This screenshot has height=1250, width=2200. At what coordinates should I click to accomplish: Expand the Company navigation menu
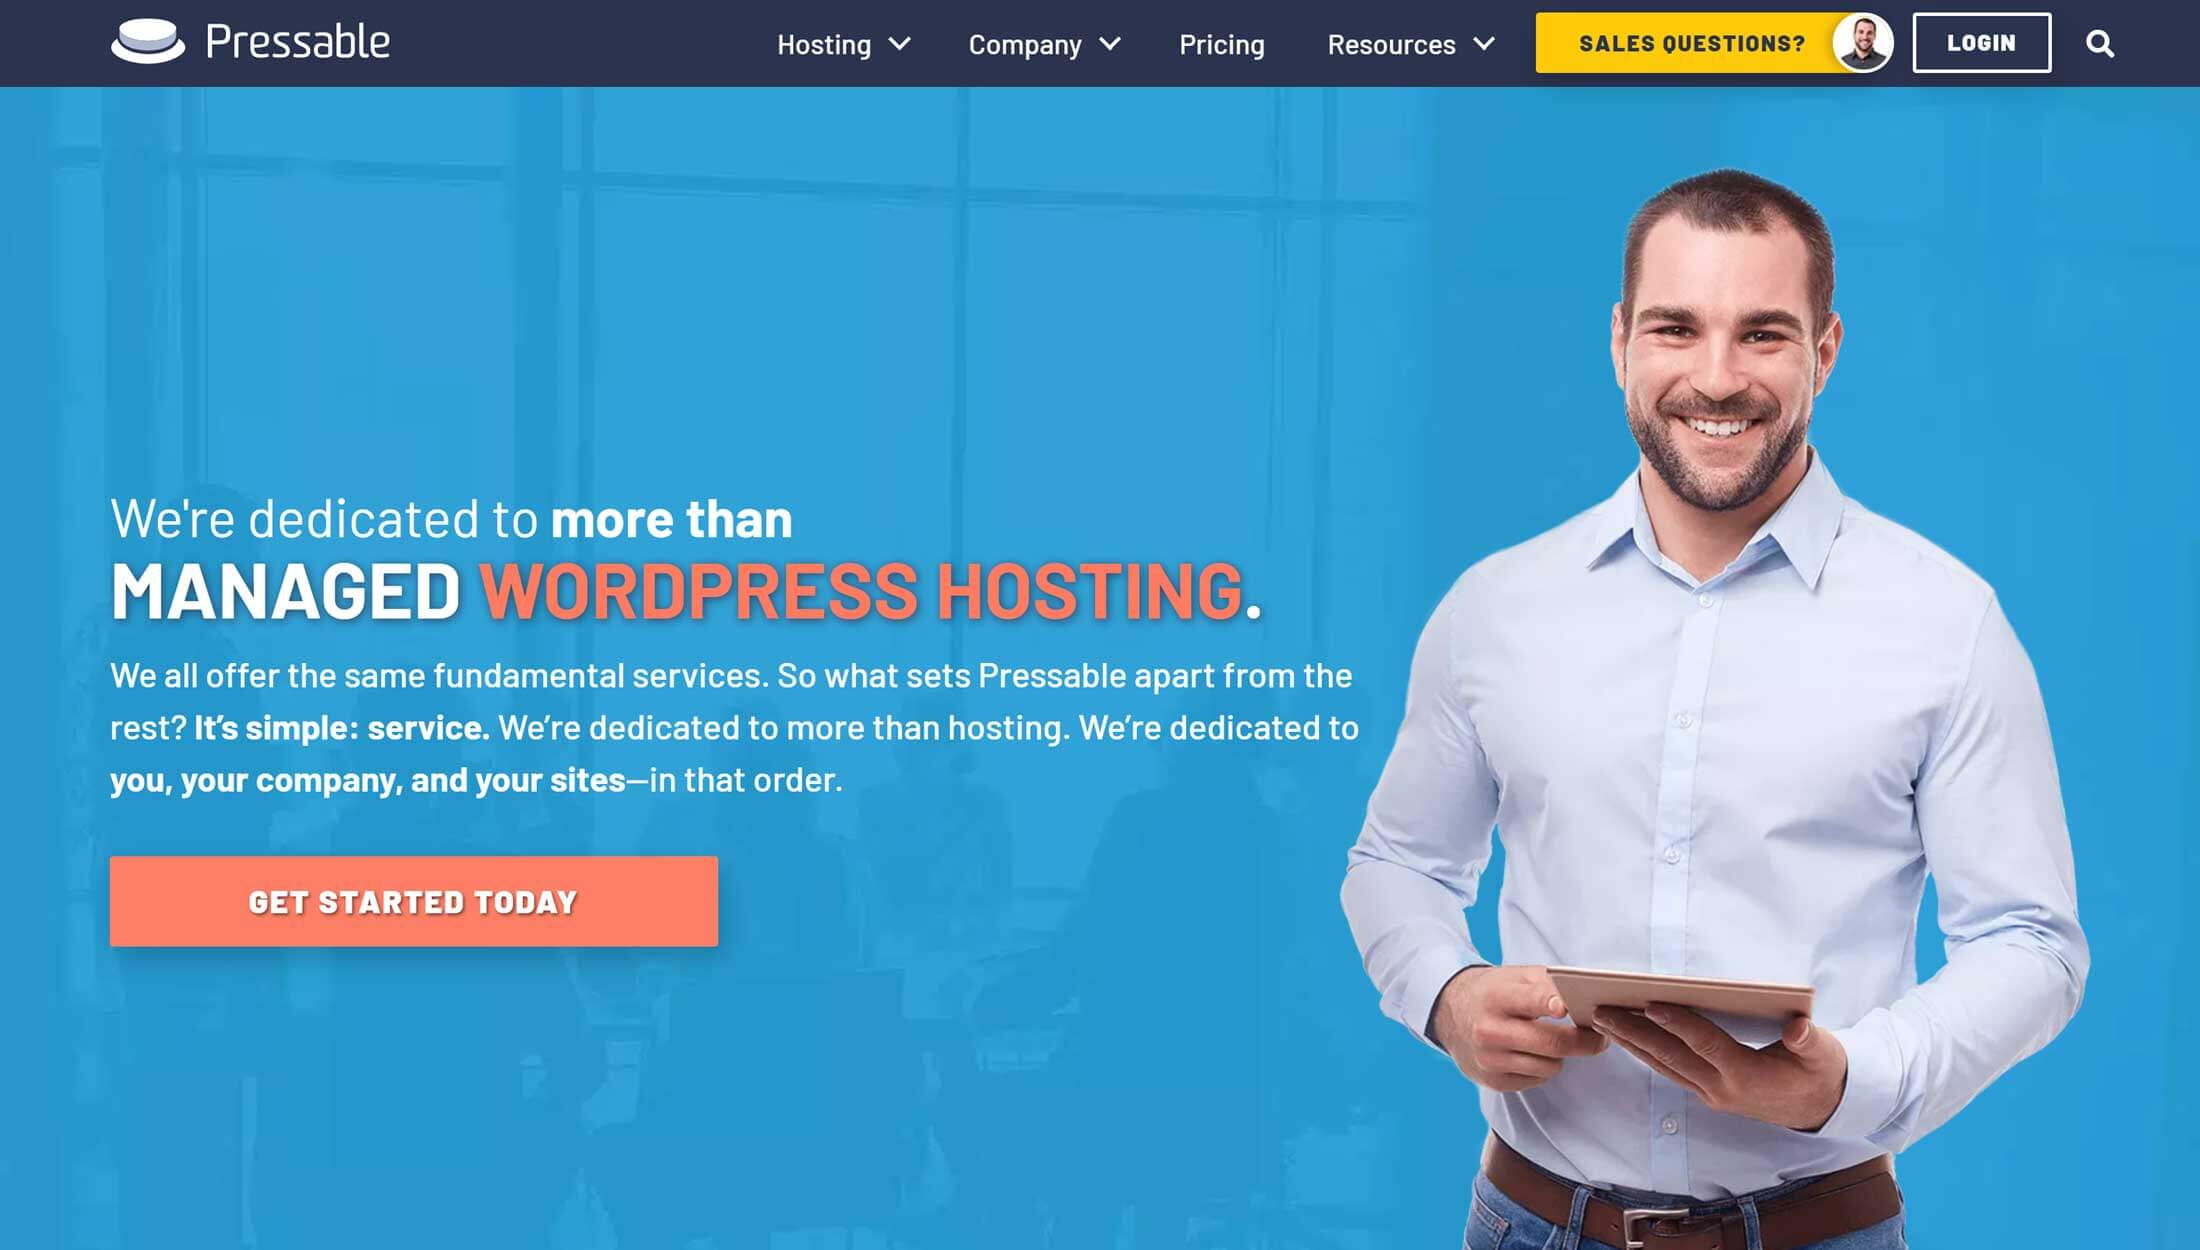click(x=1049, y=42)
